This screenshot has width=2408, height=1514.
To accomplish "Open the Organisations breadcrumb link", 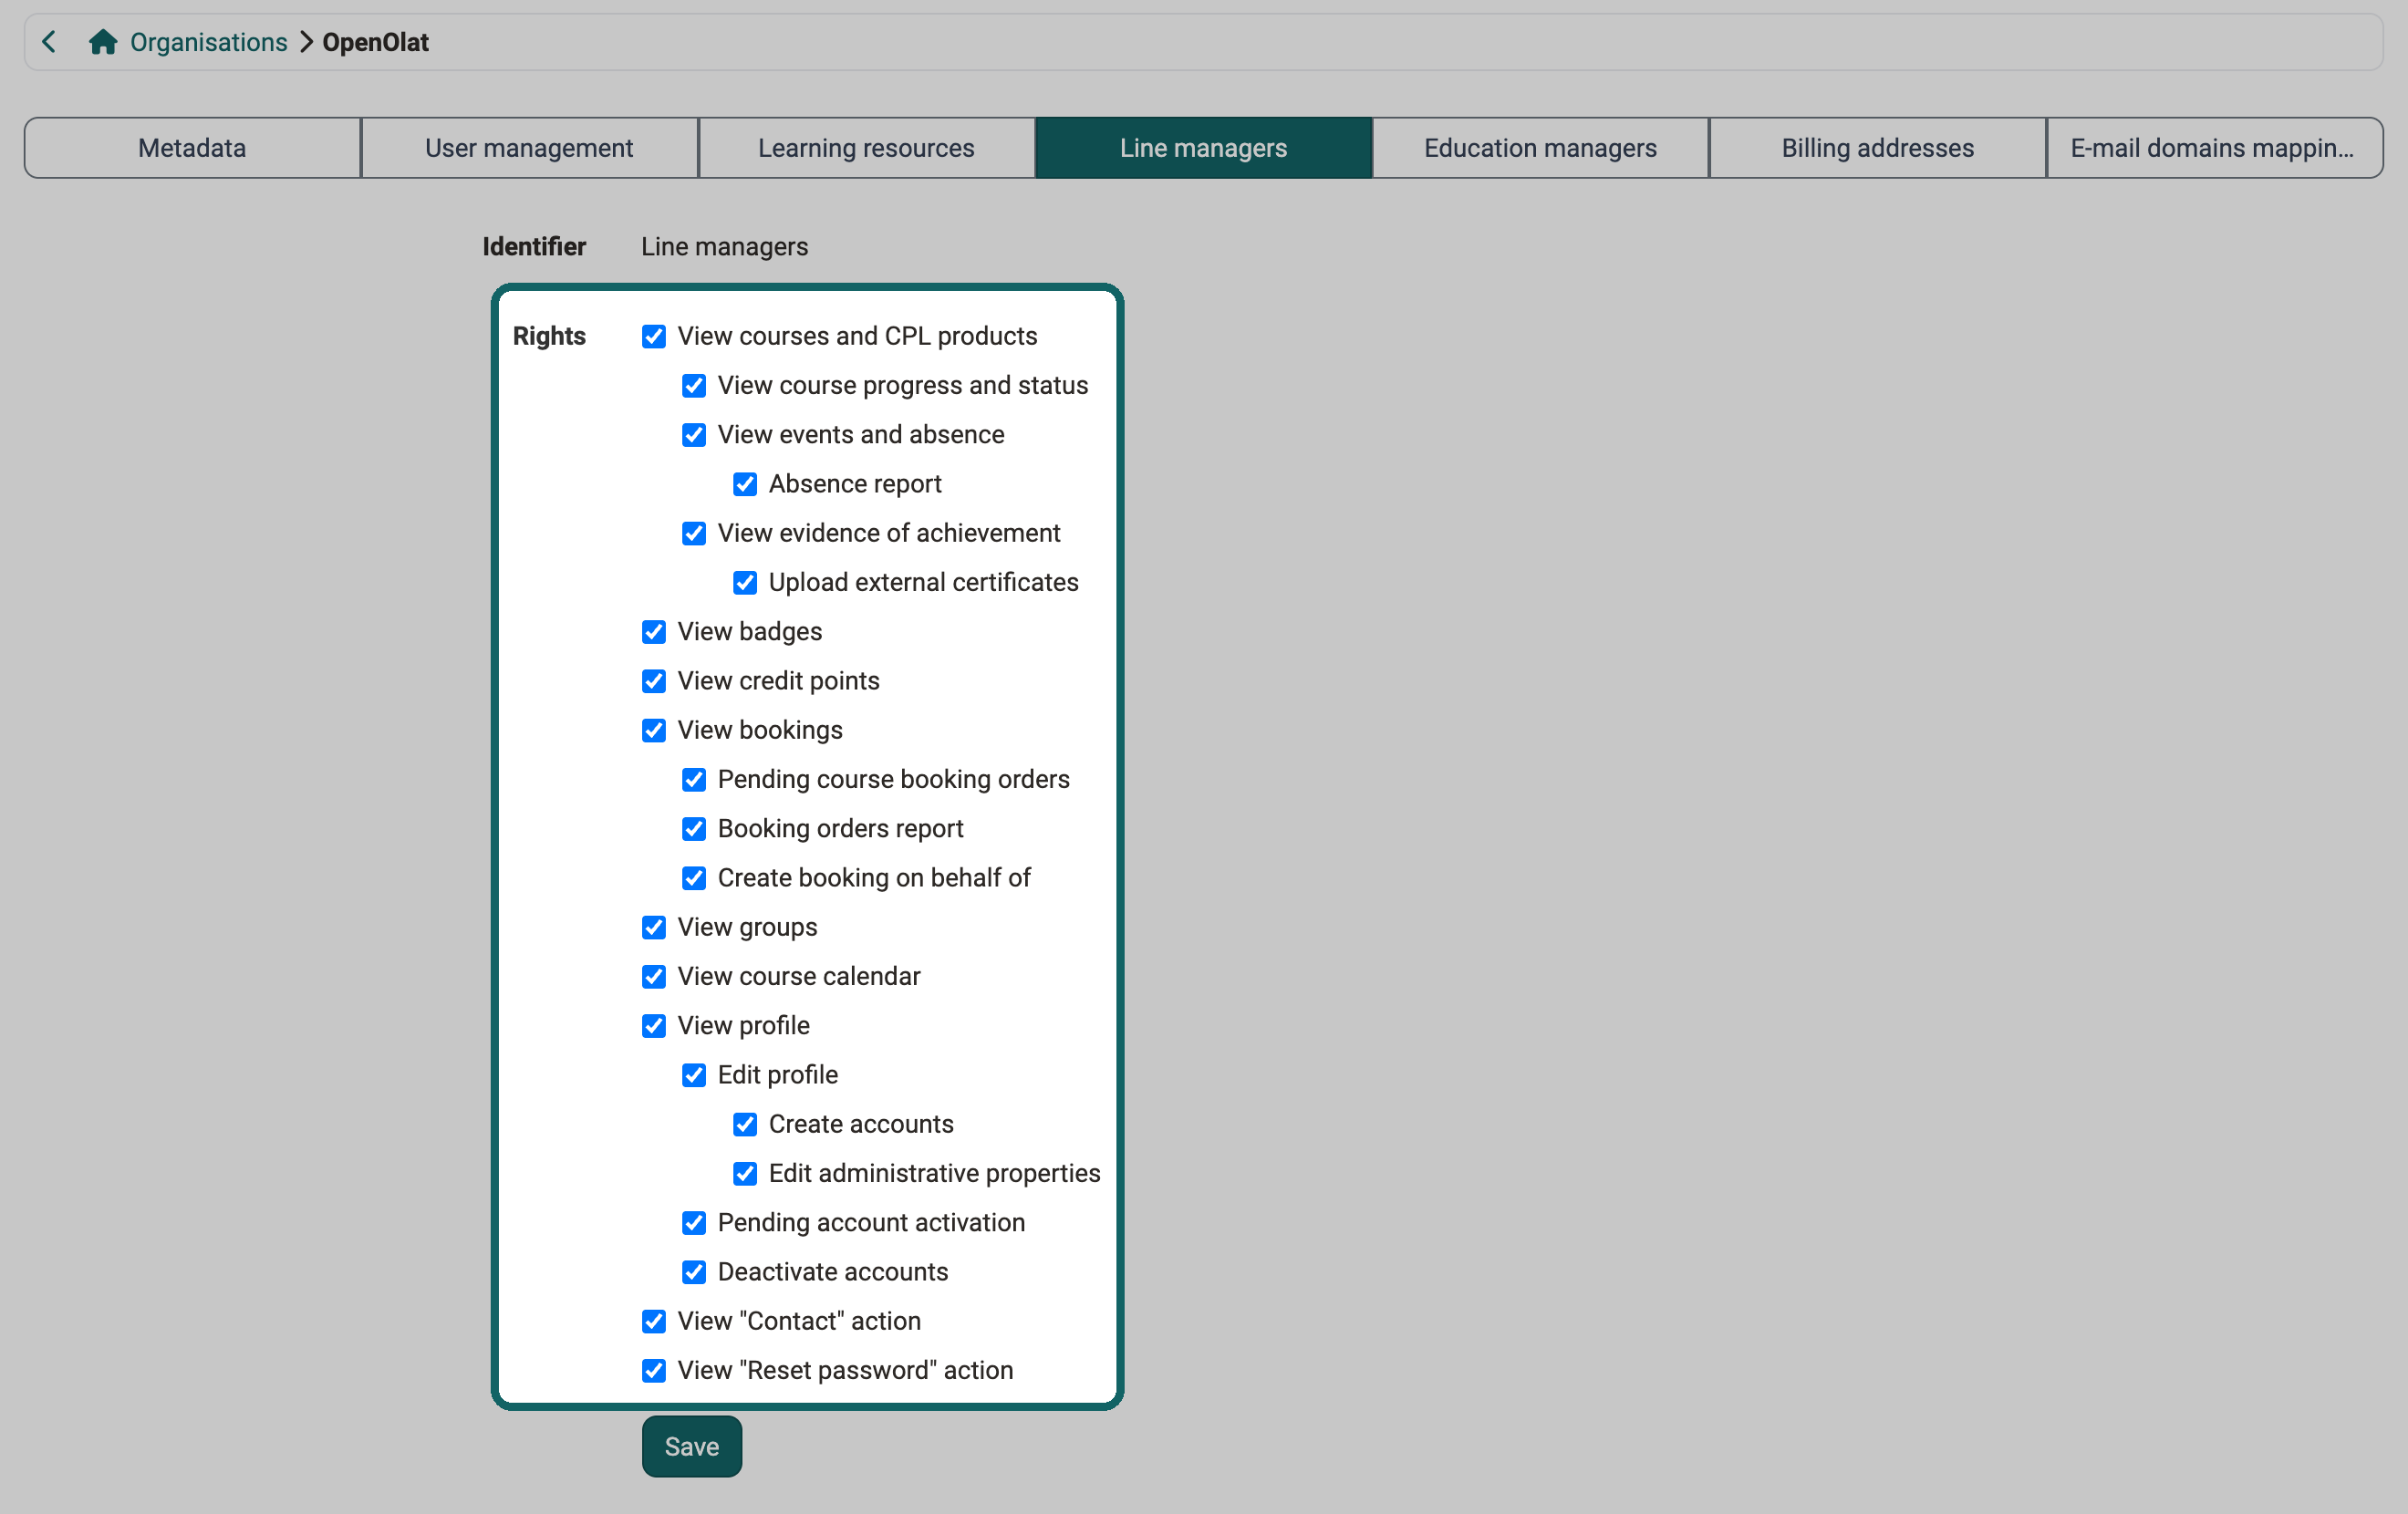I will click(208, 42).
